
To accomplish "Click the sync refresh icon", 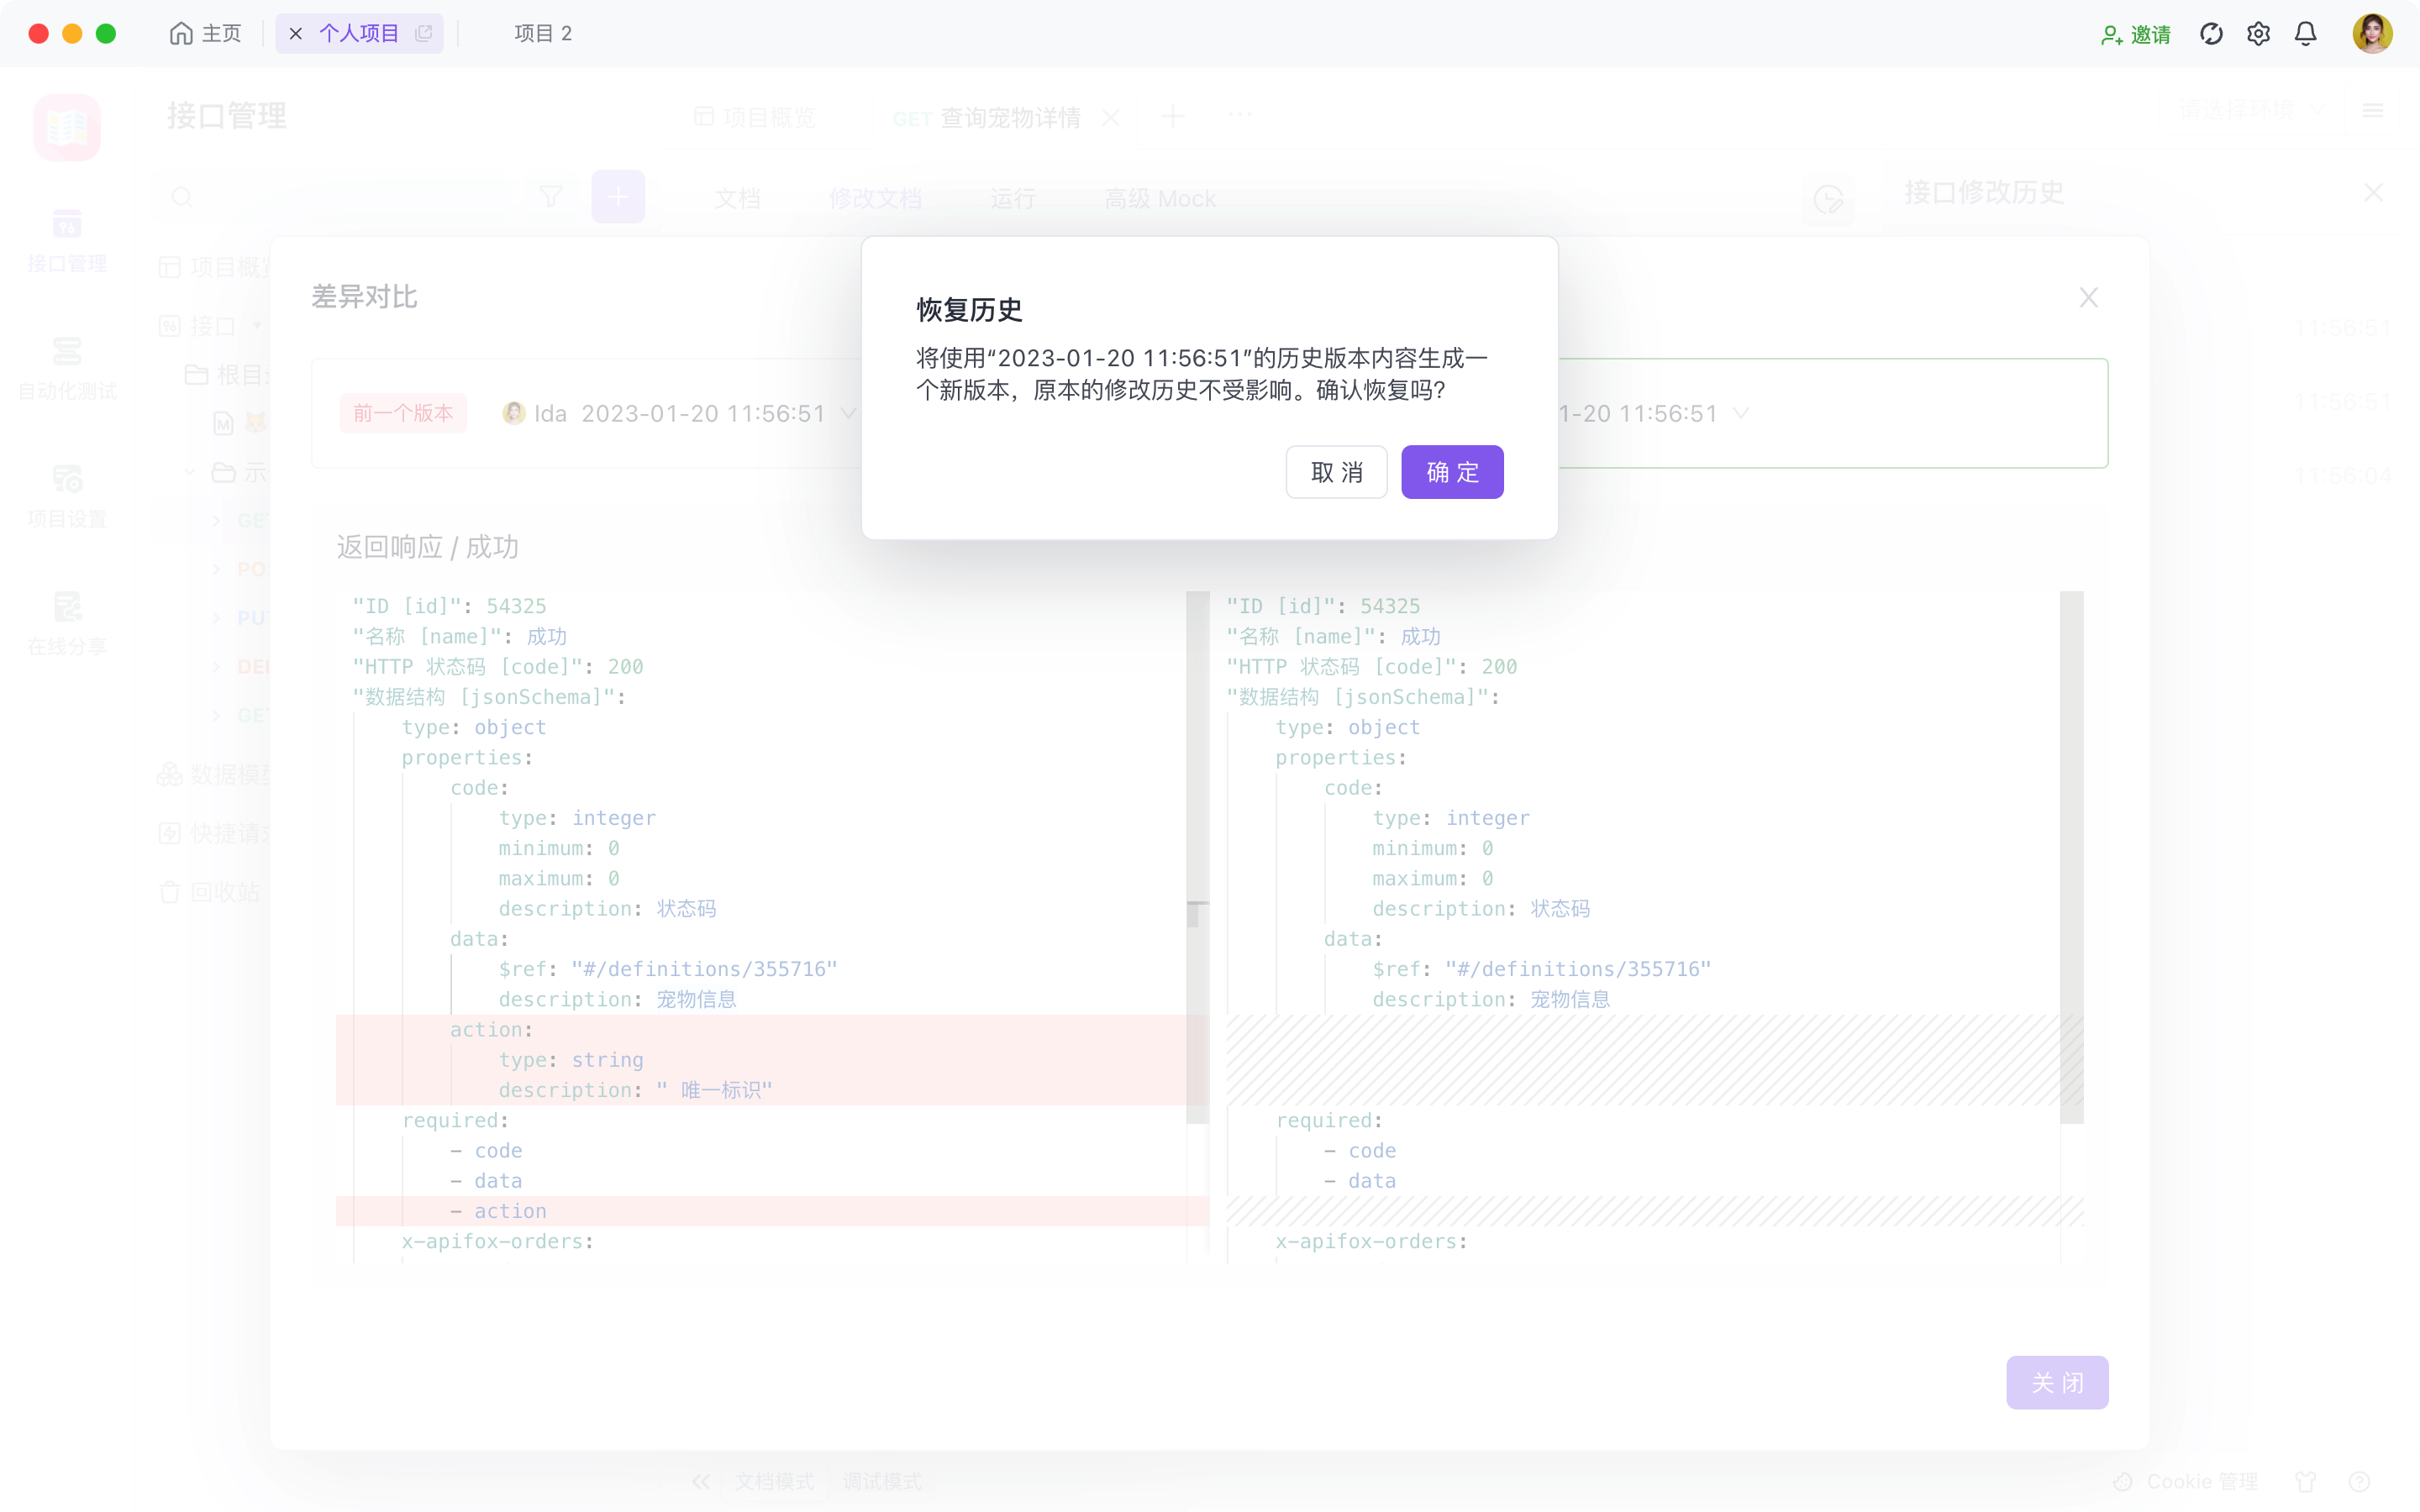I will 2211,34.
